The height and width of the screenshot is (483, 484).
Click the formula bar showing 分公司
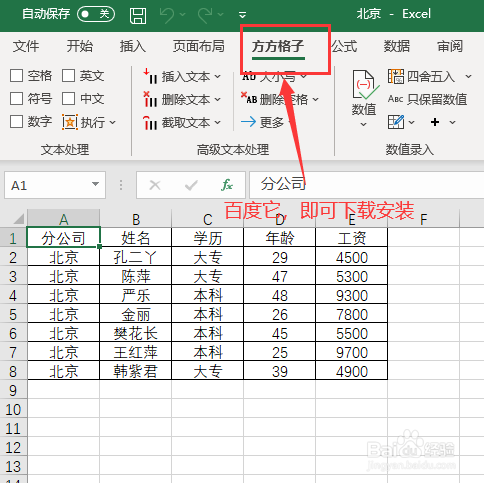pos(367,185)
